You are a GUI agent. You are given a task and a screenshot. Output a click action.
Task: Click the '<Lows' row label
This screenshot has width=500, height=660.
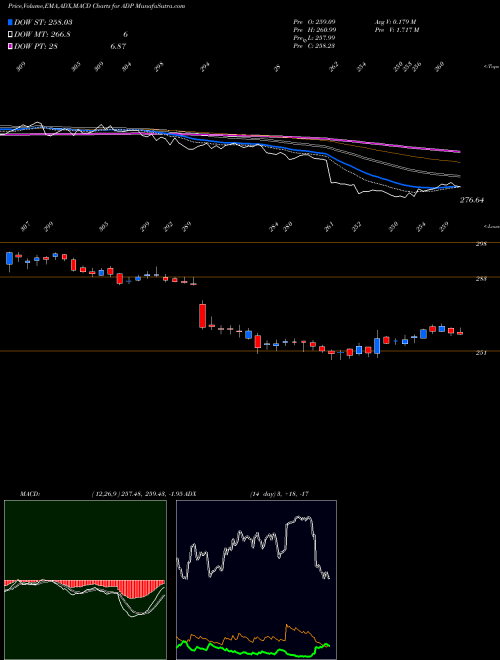pos(491,226)
